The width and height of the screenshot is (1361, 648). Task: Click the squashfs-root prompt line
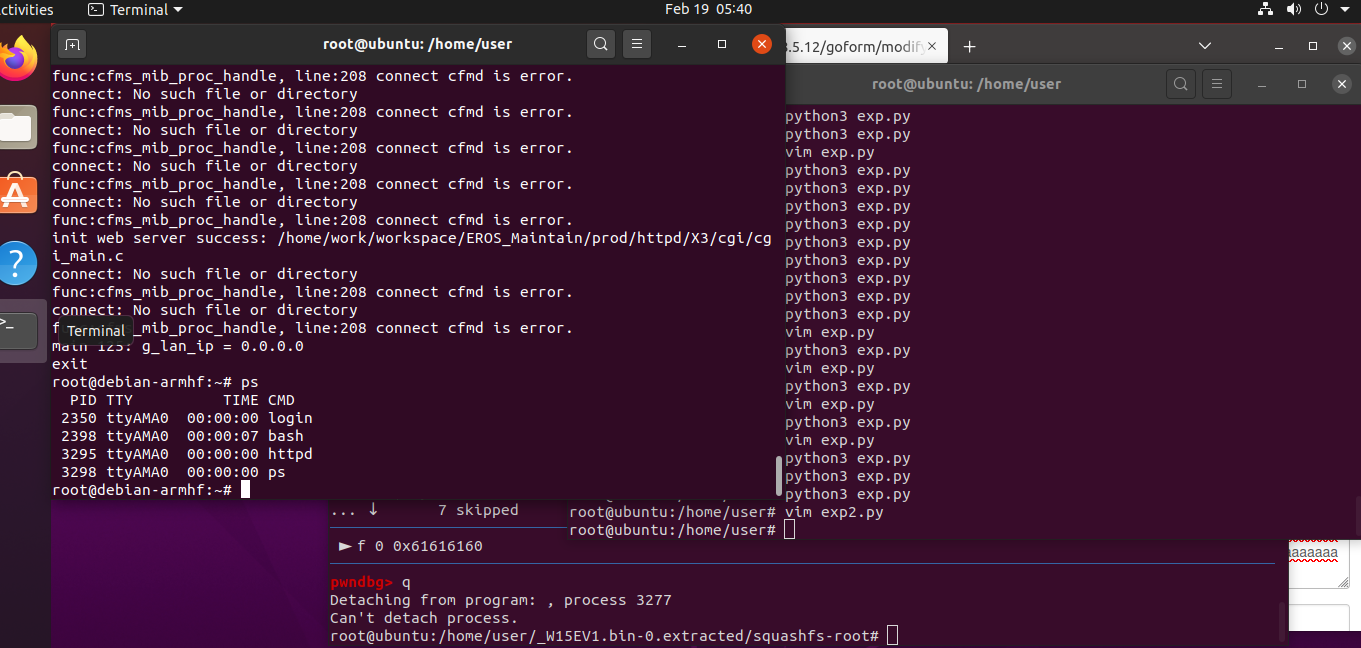[x=614, y=636]
